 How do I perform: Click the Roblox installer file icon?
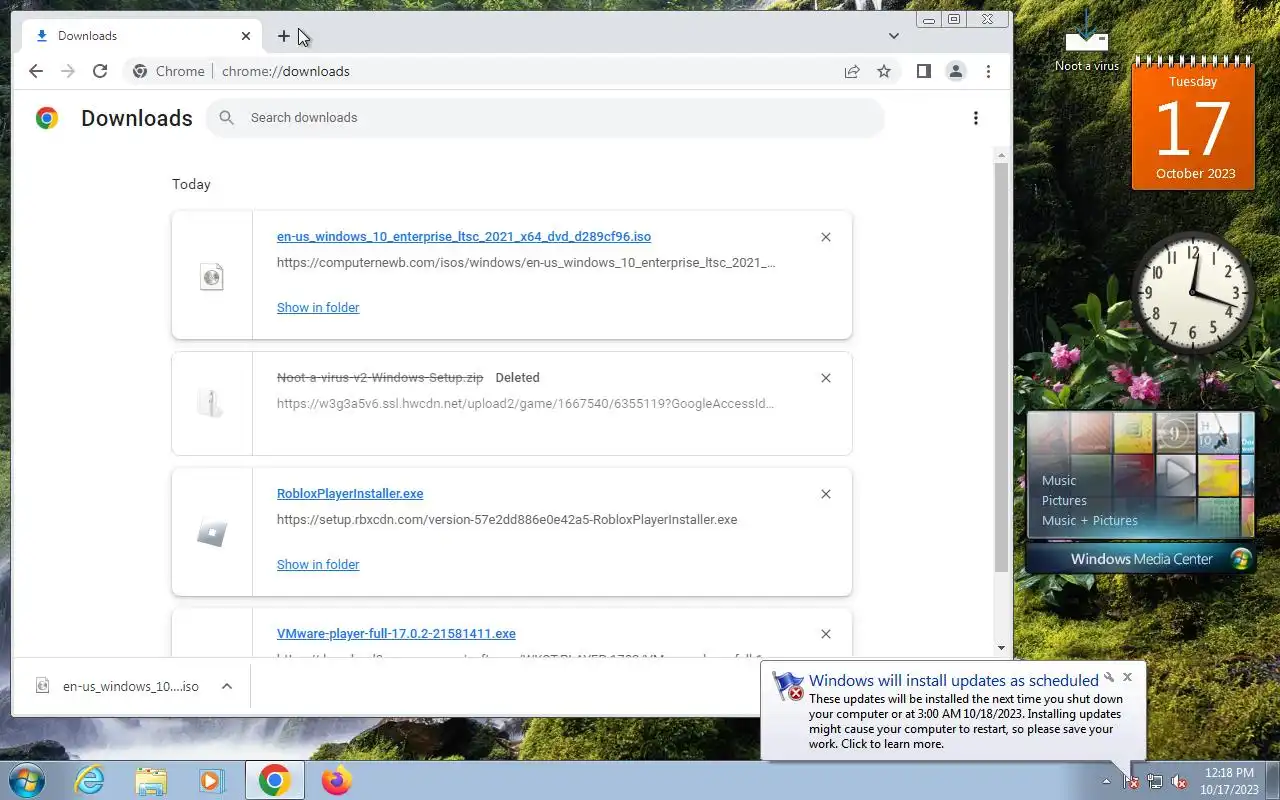point(212,533)
